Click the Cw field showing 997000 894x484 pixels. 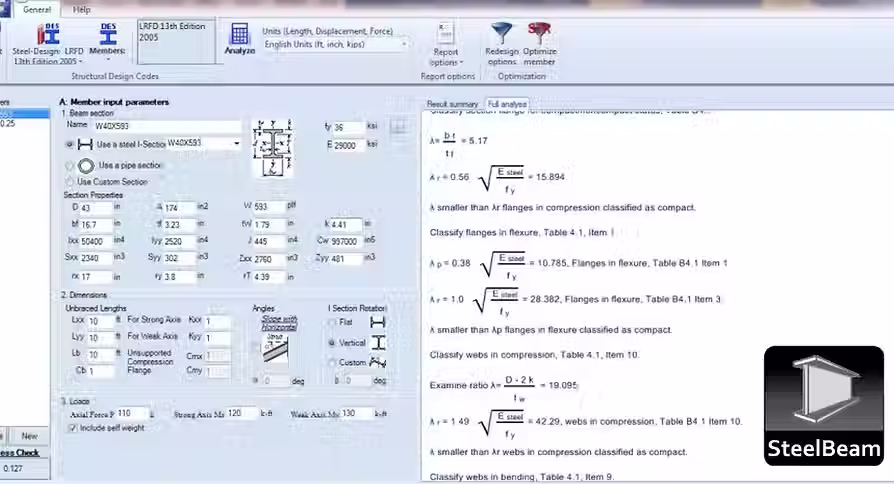(346, 241)
